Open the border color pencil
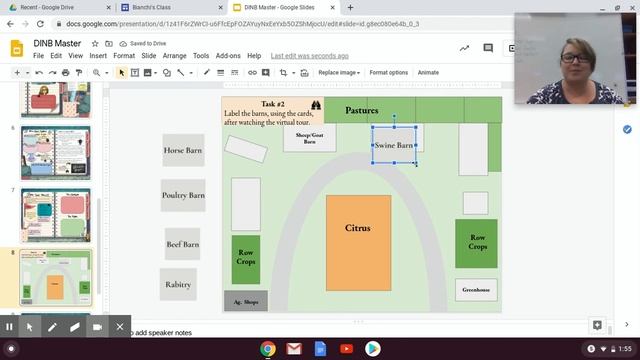 207,73
